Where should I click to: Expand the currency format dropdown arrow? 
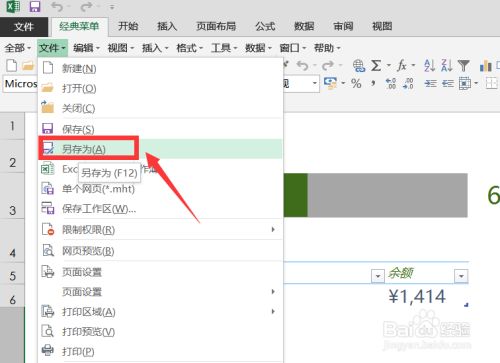343,83
